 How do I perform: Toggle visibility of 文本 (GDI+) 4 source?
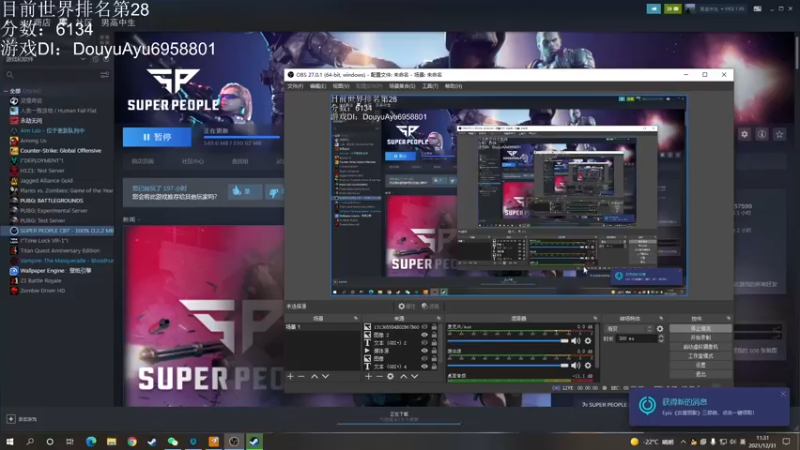coord(424,366)
